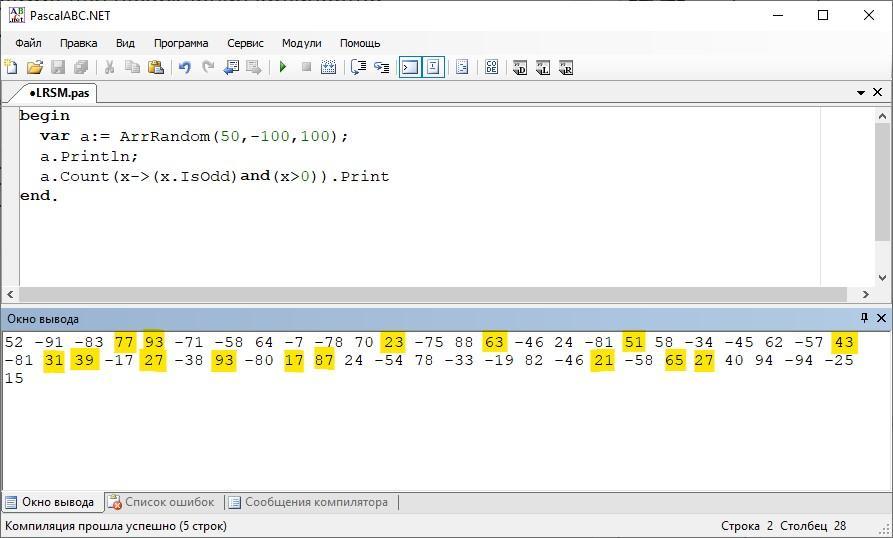Click on a.Println line in editor
Screen dimensions: 893x538
coord(89,156)
